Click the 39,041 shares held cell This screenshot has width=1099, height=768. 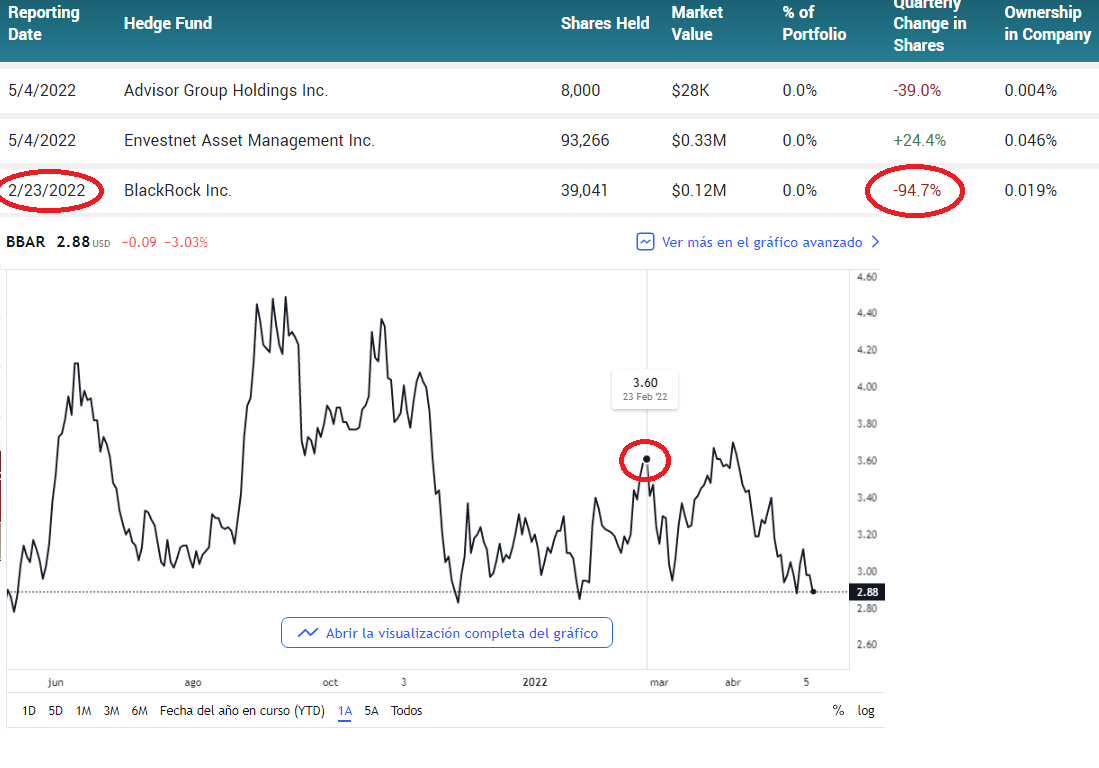pyautogui.click(x=584, y=190)
